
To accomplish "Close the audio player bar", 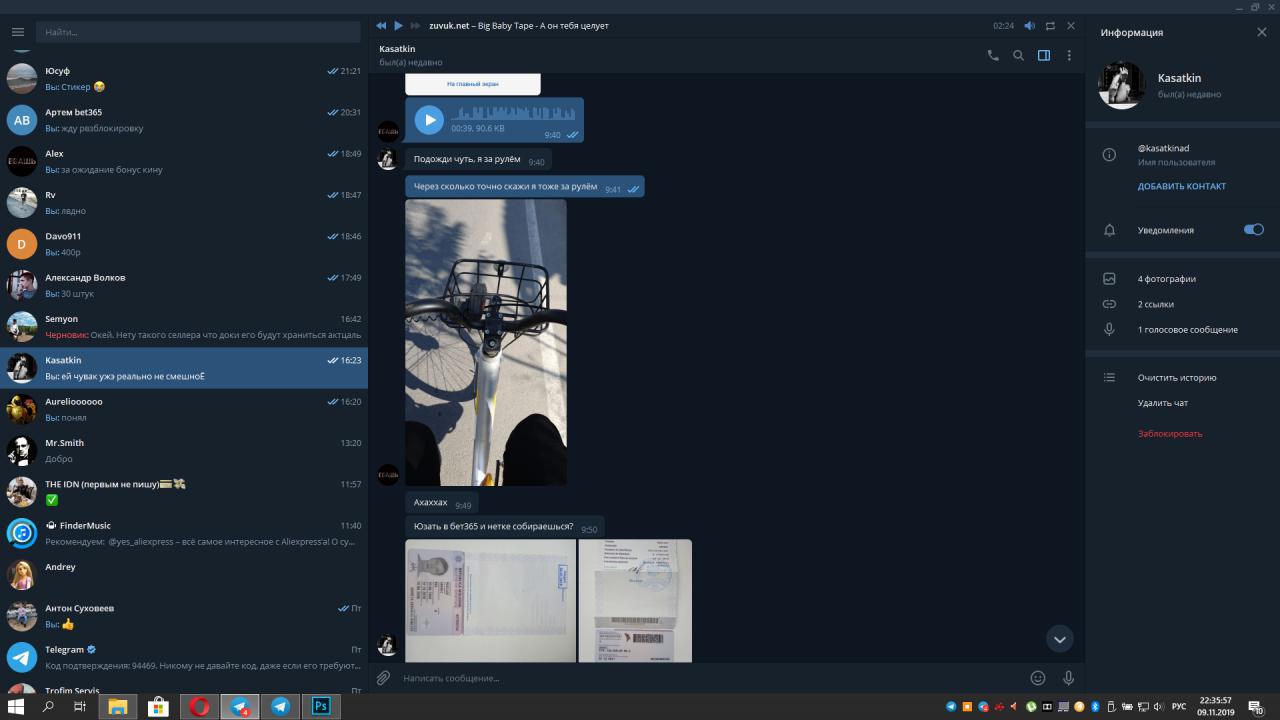I will 1071,25.
